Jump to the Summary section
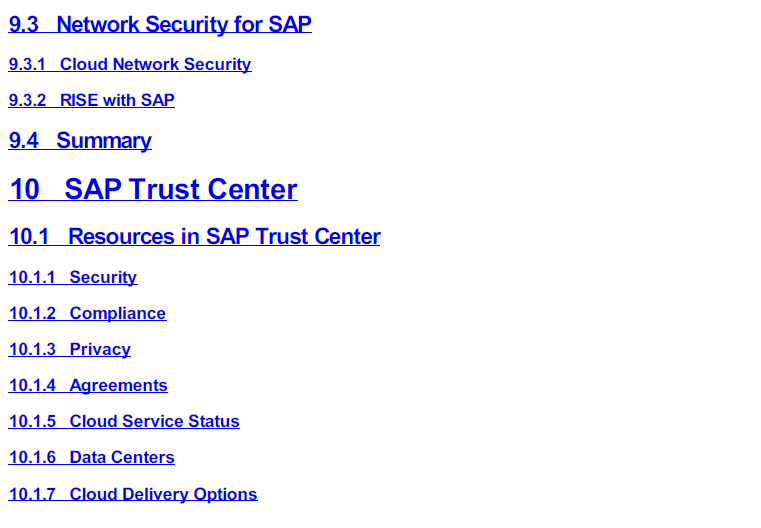761x528 pixels. [104, 141]
